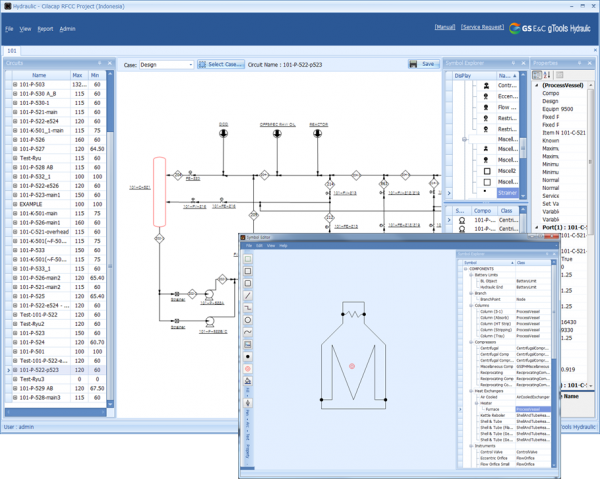Select the red center point tool
Viewport: 600px width, 479px height.
click(x=248, y=369)
